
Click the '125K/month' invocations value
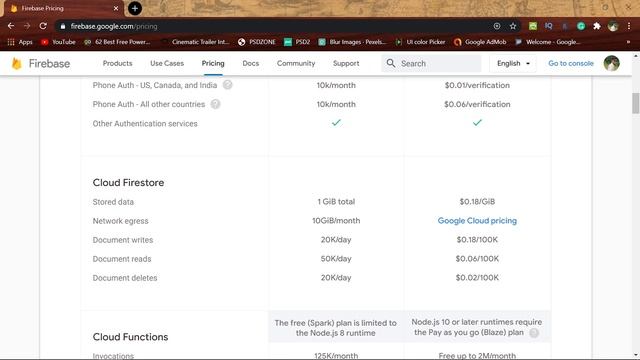[x=336, y=356]
